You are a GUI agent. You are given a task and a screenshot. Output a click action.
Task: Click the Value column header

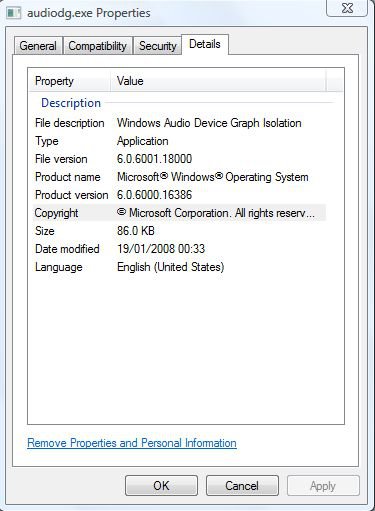click(218, 81)
